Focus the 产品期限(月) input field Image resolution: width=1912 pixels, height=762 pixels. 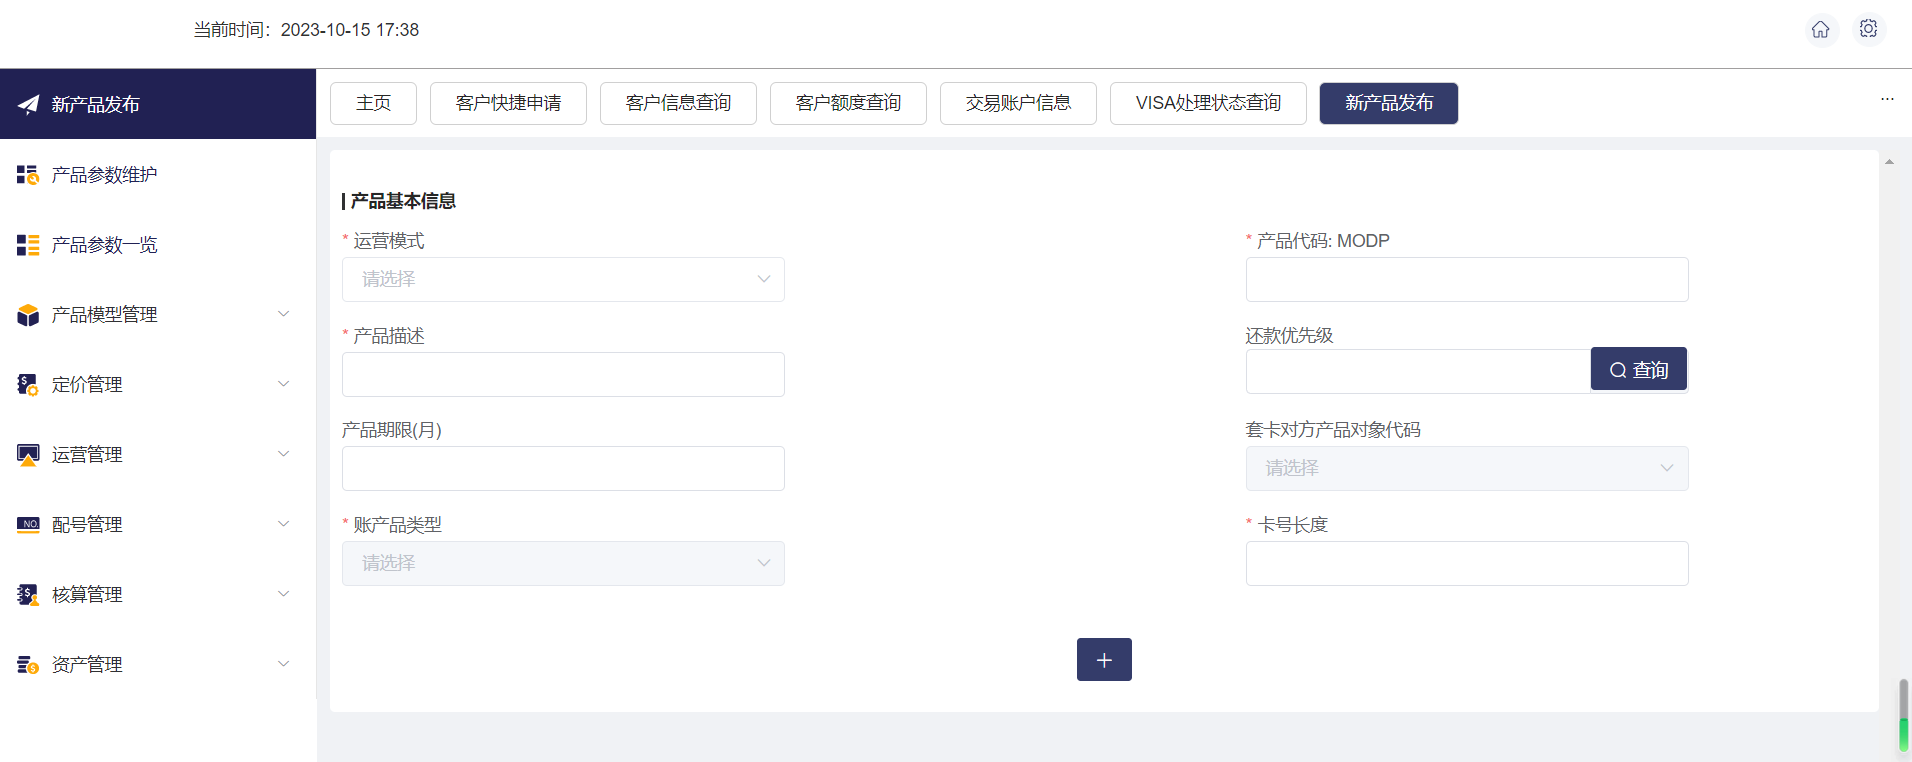563,468
